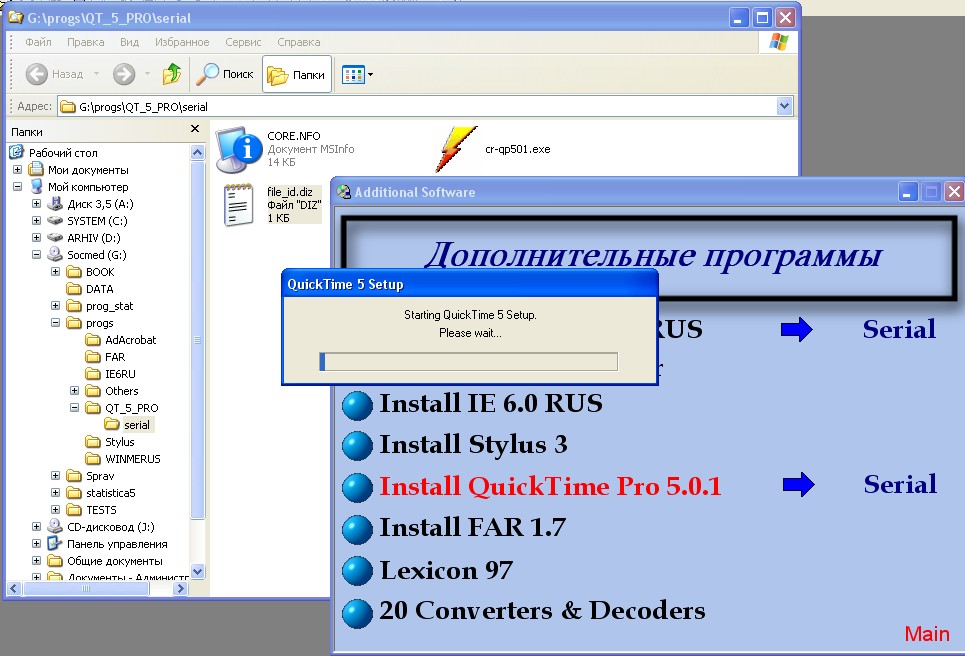Click the Back arrow icon in Explorer toolbar
This screenshot has height=656, width=965.
[x=36, y=74]
